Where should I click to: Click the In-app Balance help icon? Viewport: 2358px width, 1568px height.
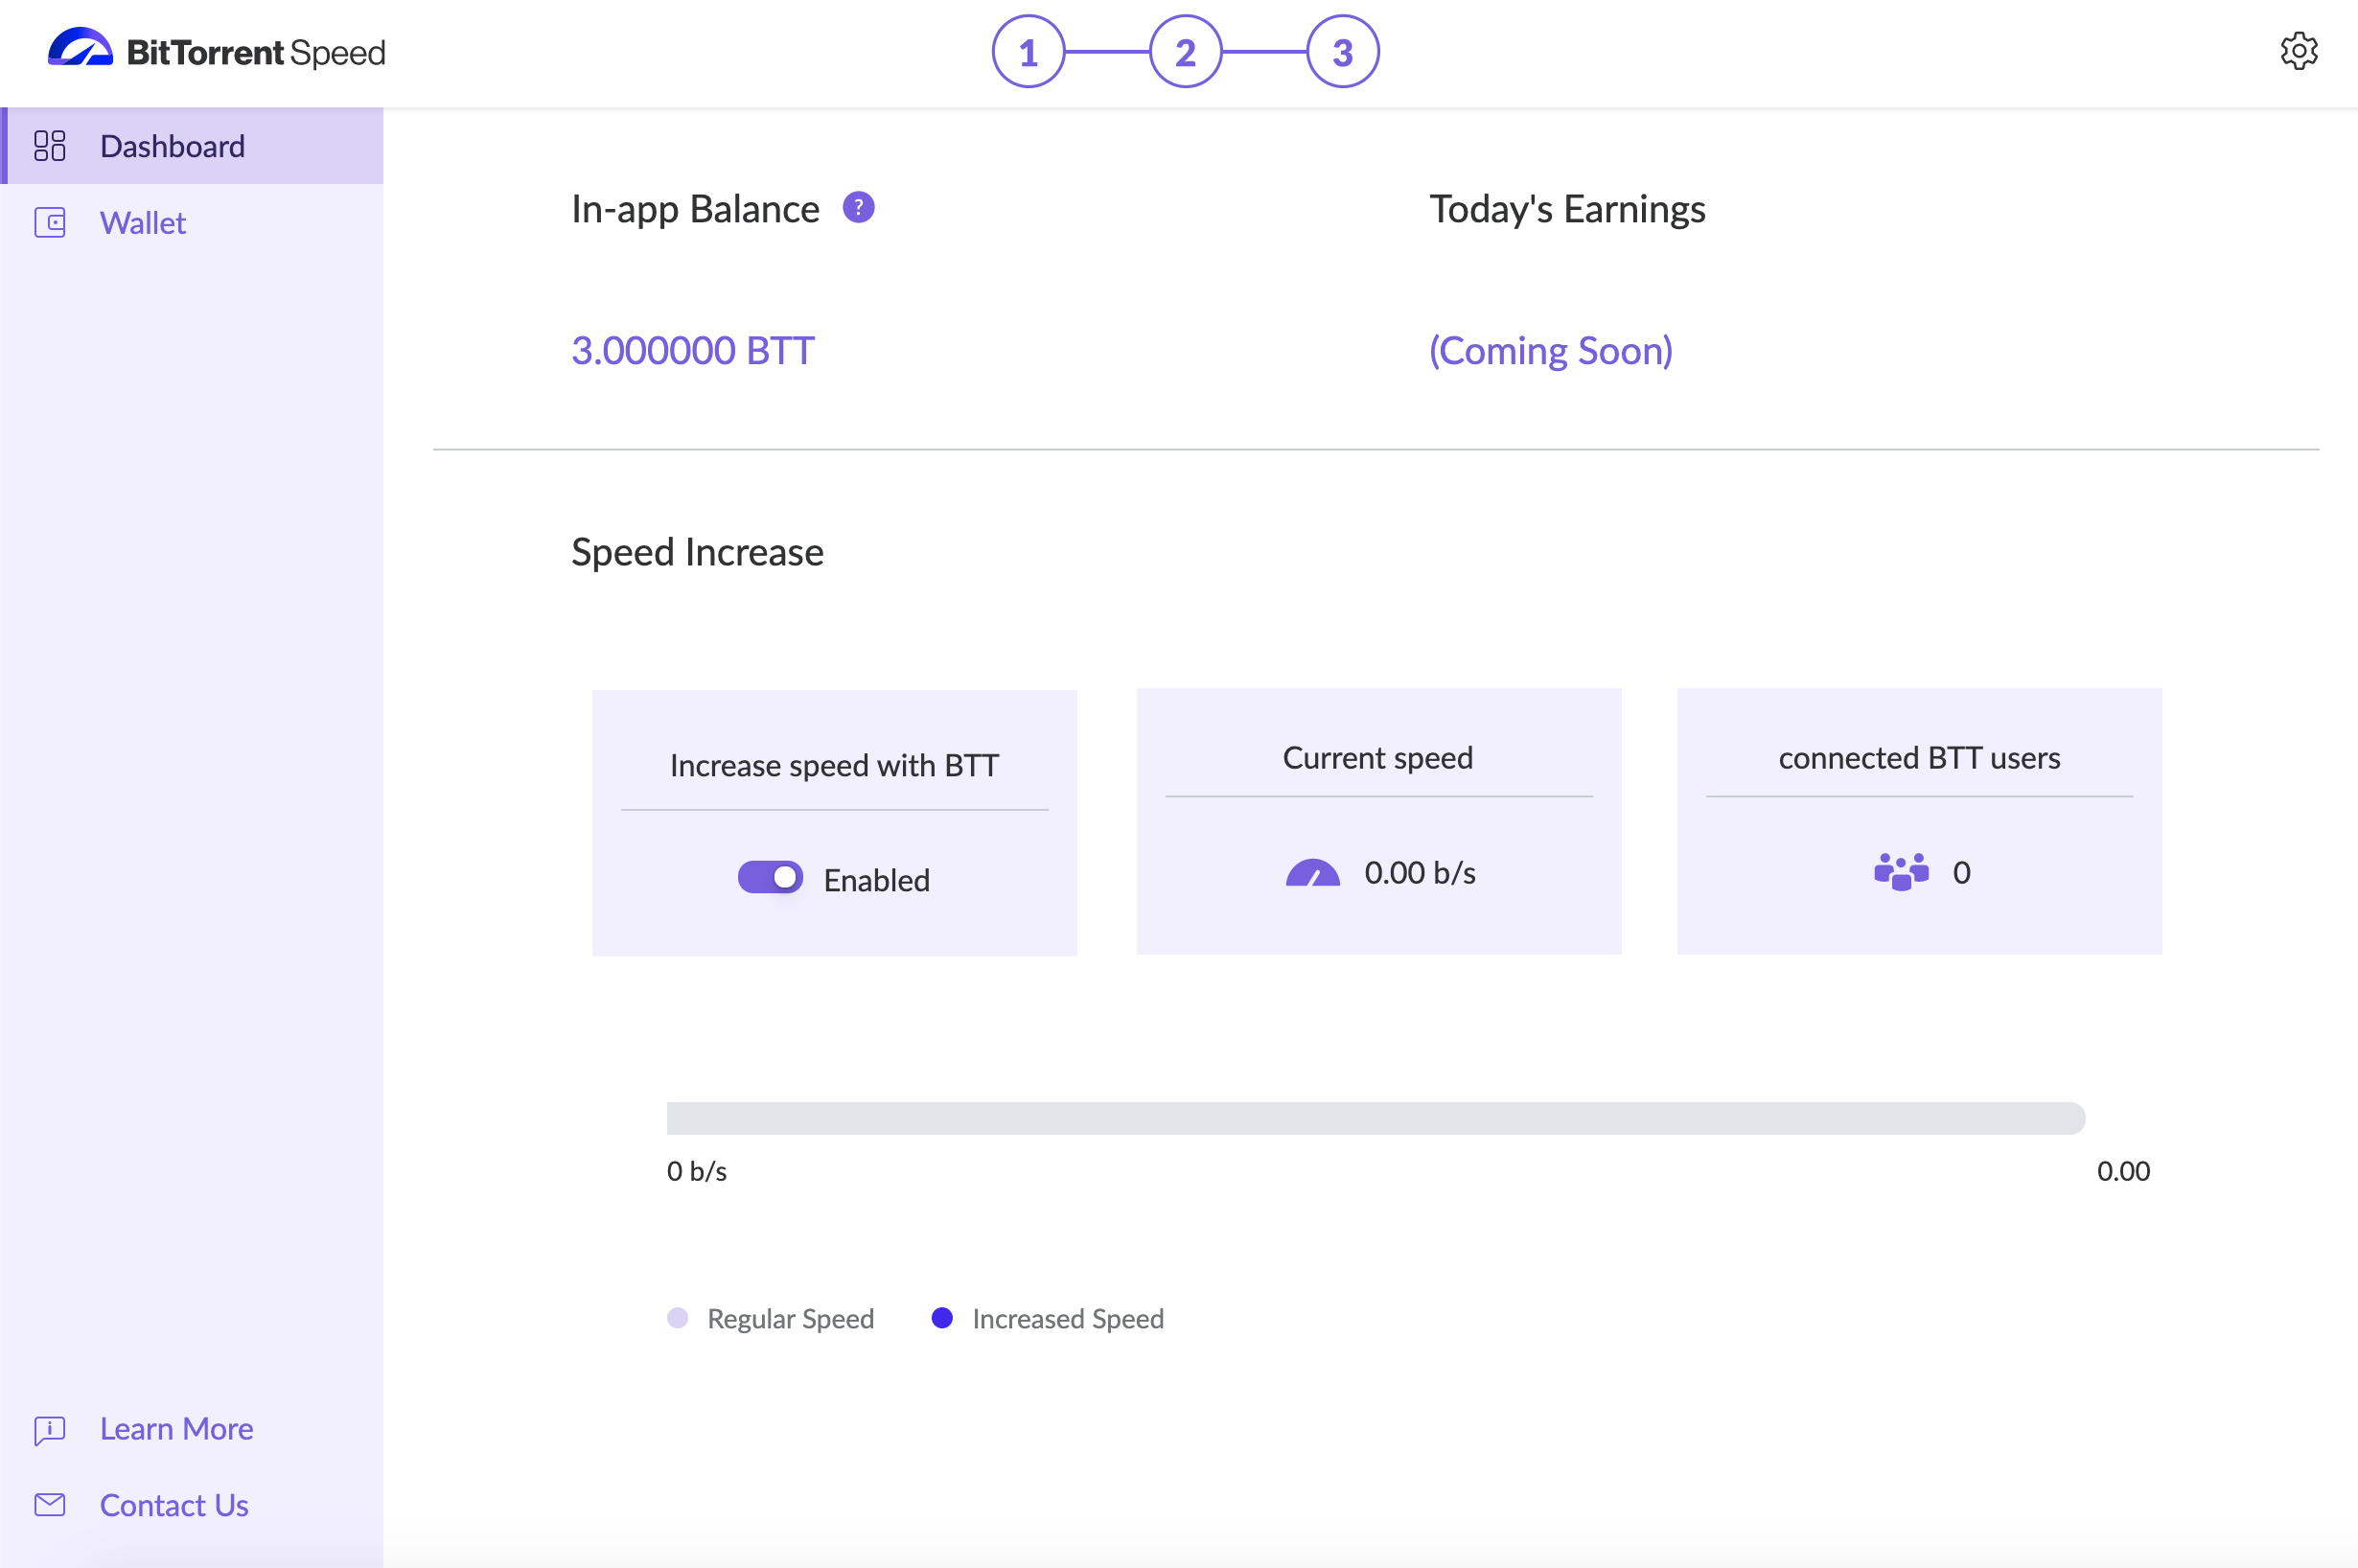858,208
